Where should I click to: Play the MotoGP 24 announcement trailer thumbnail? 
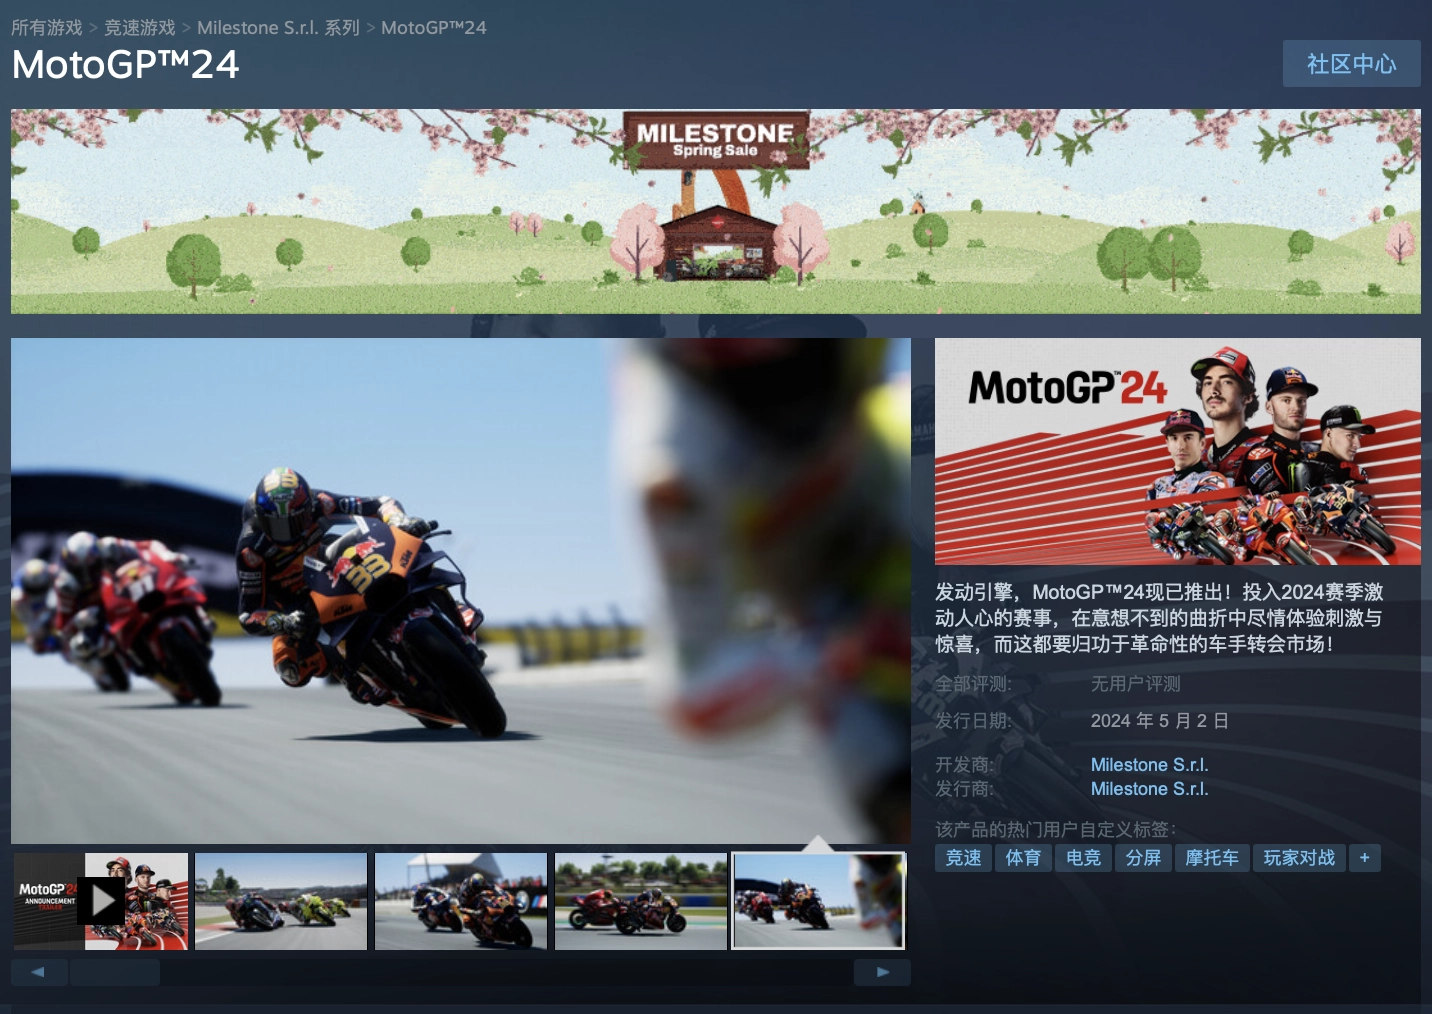101,901
